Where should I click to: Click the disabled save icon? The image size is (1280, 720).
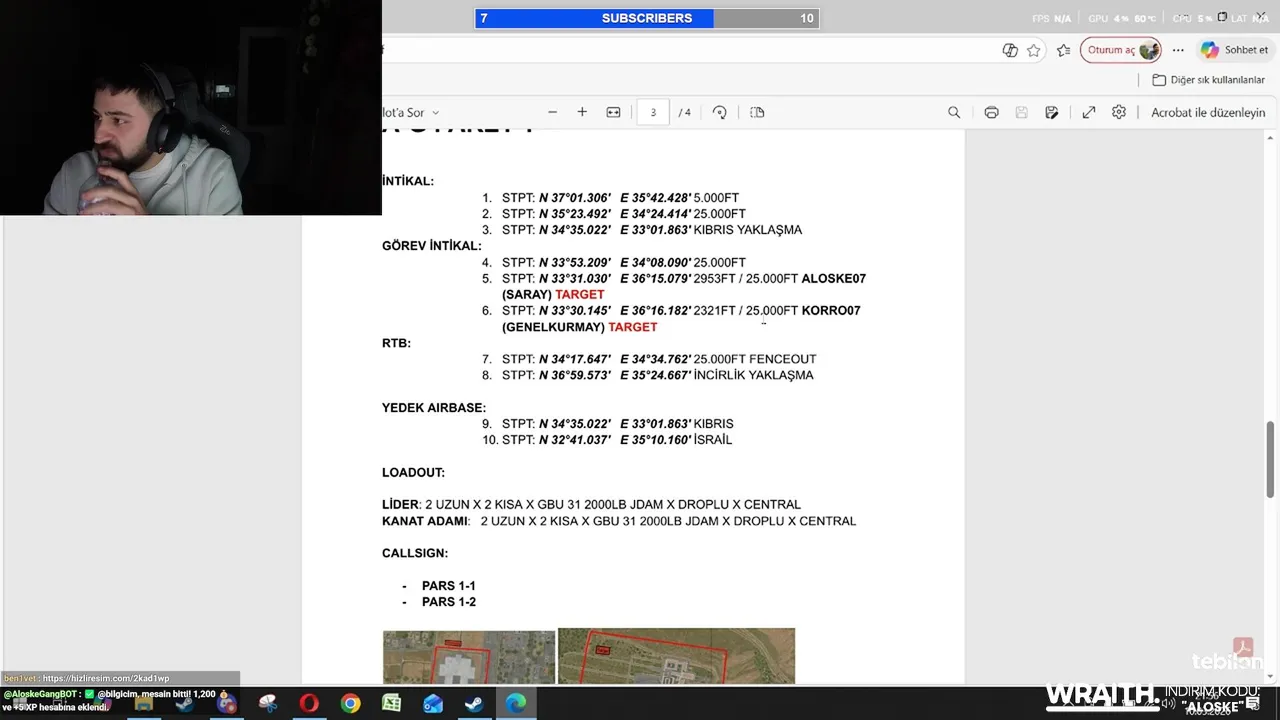[x=1021, y=112]
